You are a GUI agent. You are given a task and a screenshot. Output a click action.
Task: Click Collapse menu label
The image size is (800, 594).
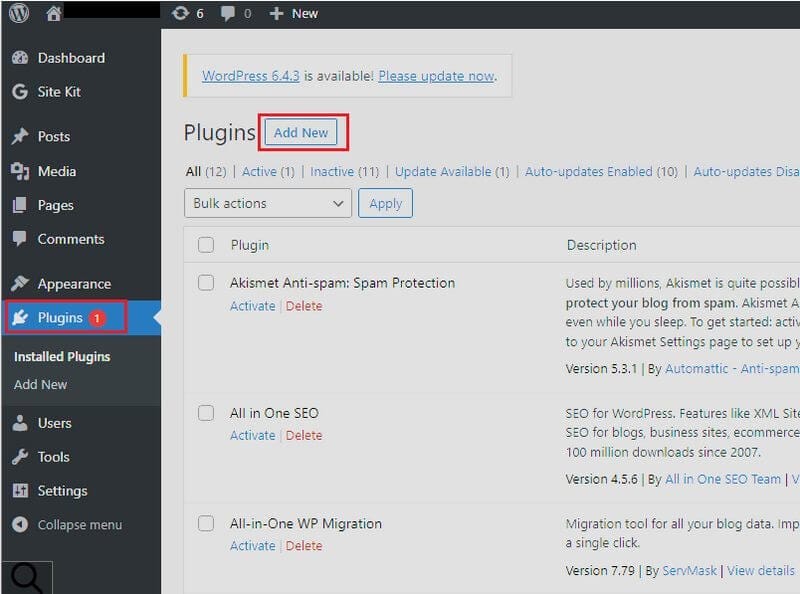pos(80,525)
